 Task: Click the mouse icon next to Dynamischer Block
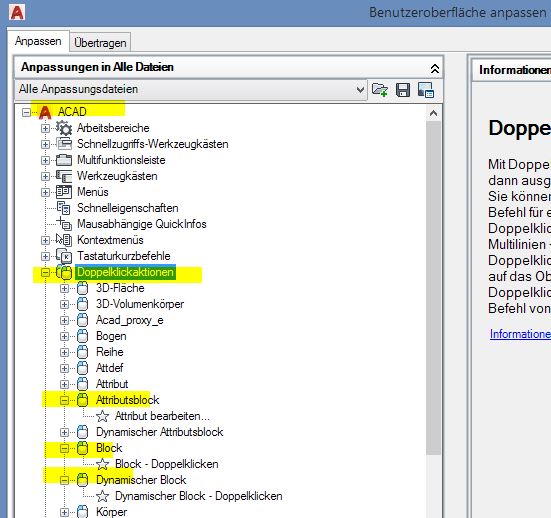coord(83,480)
